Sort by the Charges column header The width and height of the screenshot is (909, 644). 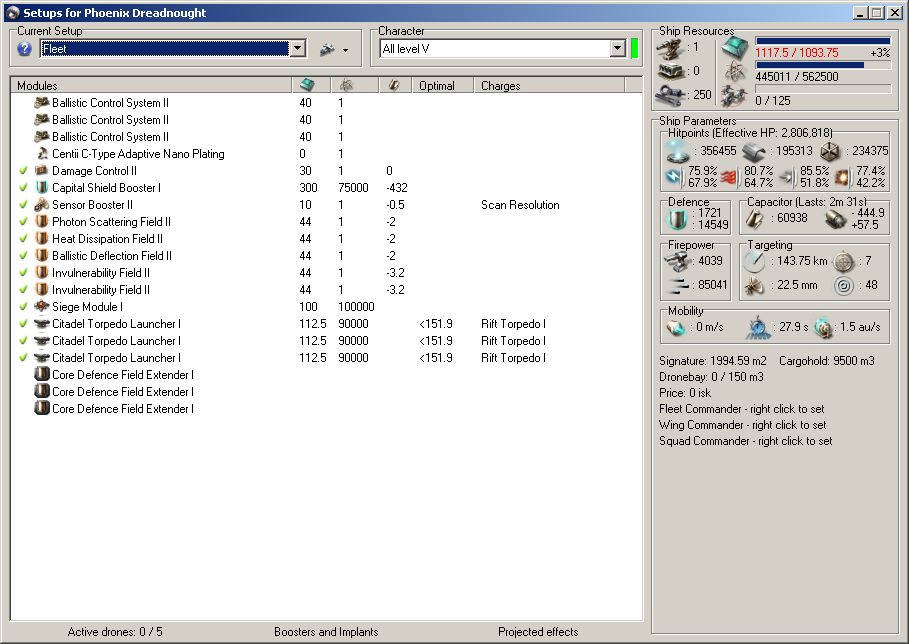[x=548, y=85]
